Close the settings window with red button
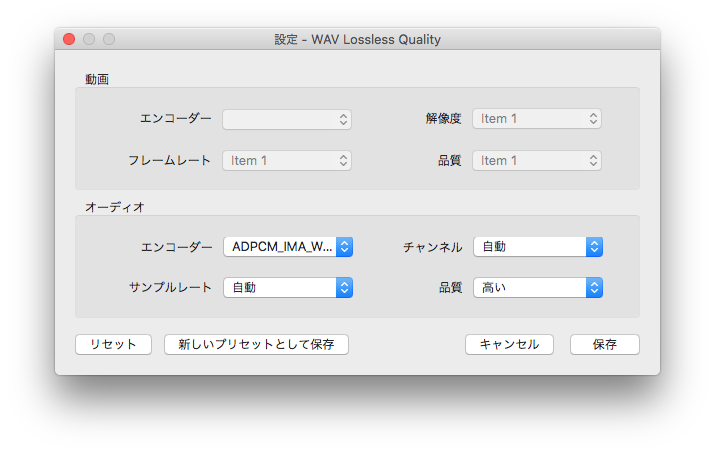 click(69, 39)
